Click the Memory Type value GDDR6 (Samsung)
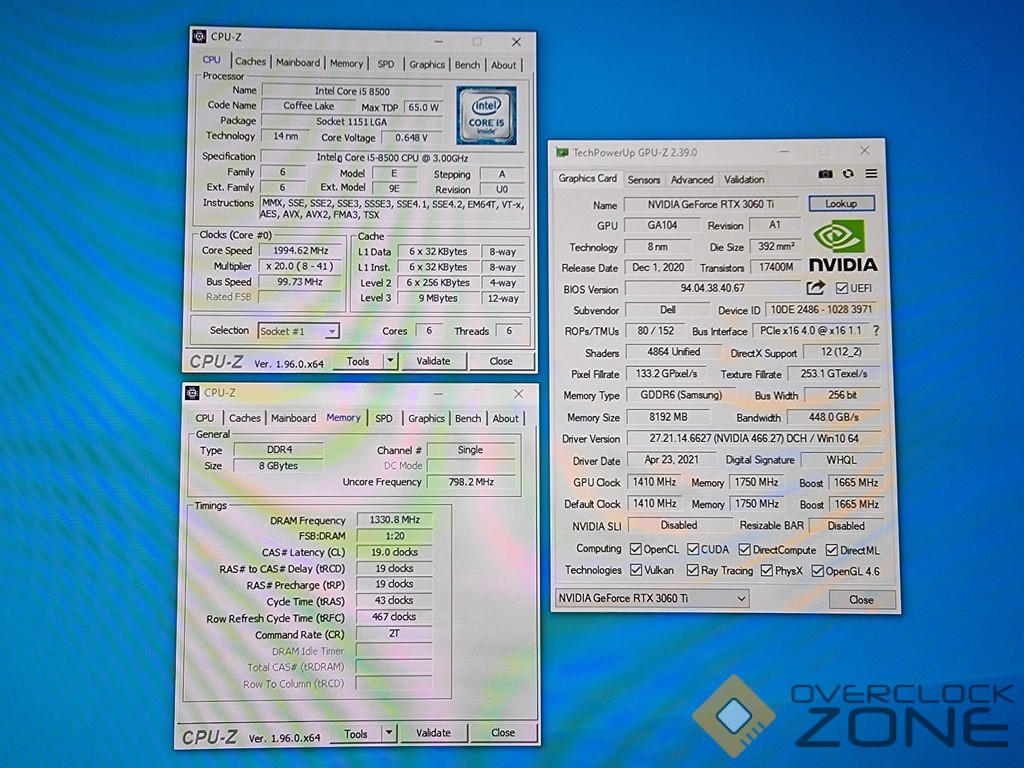The image size is (1024, 768). click(680, 394)
